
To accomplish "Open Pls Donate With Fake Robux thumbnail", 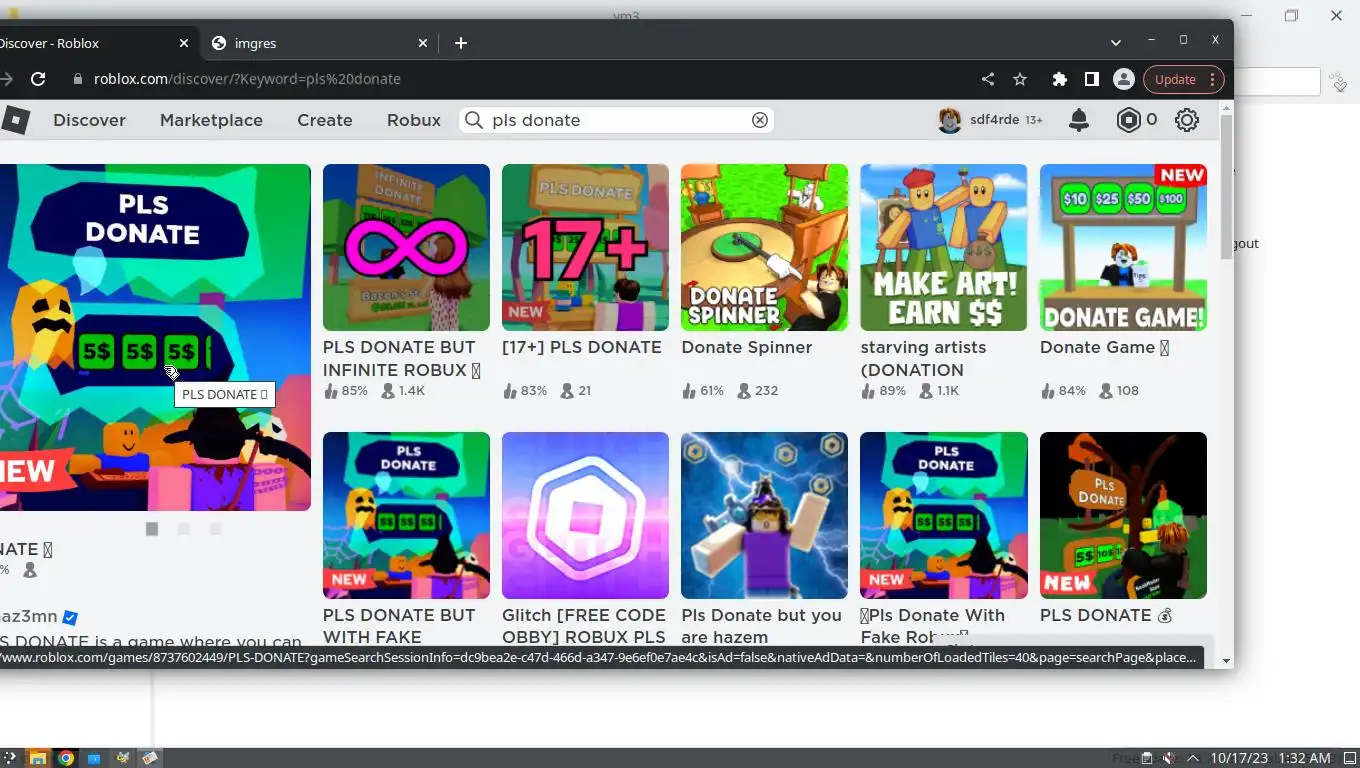I will click(943, 515).
